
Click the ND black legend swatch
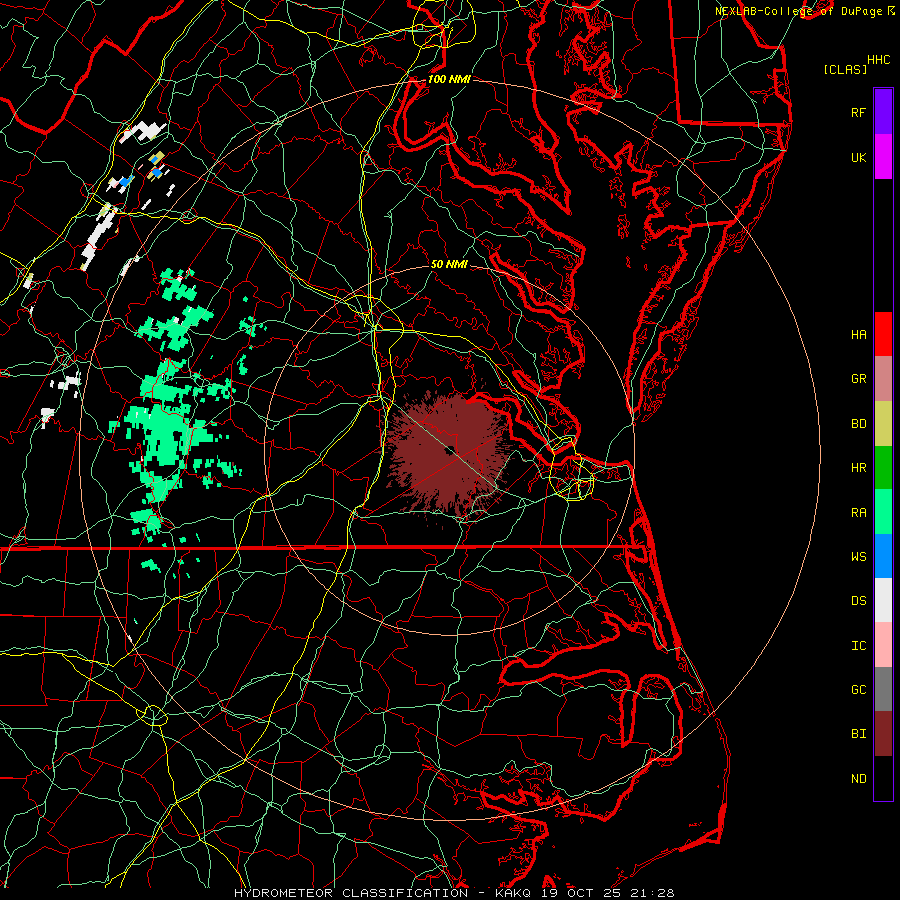tap(883, 778)
